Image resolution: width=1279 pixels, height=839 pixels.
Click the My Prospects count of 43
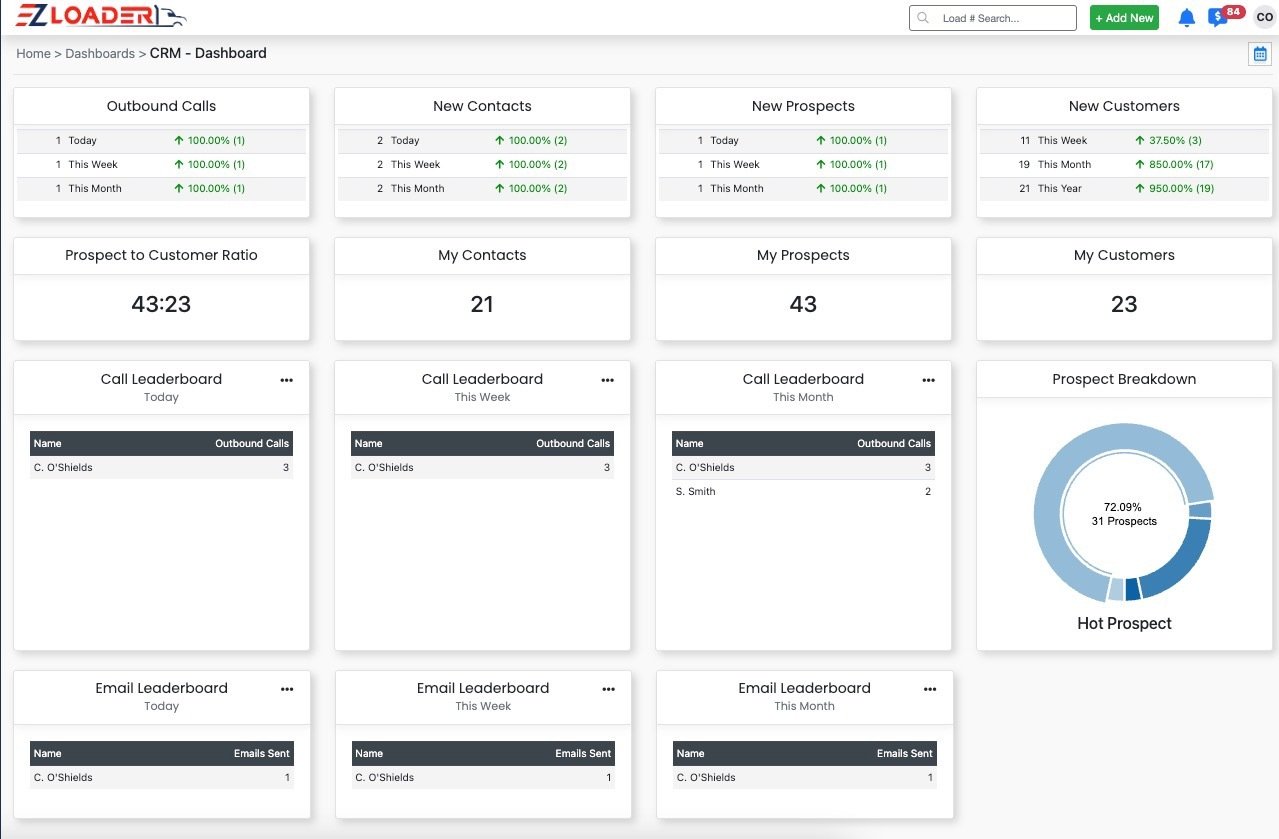tap(803, 304)
